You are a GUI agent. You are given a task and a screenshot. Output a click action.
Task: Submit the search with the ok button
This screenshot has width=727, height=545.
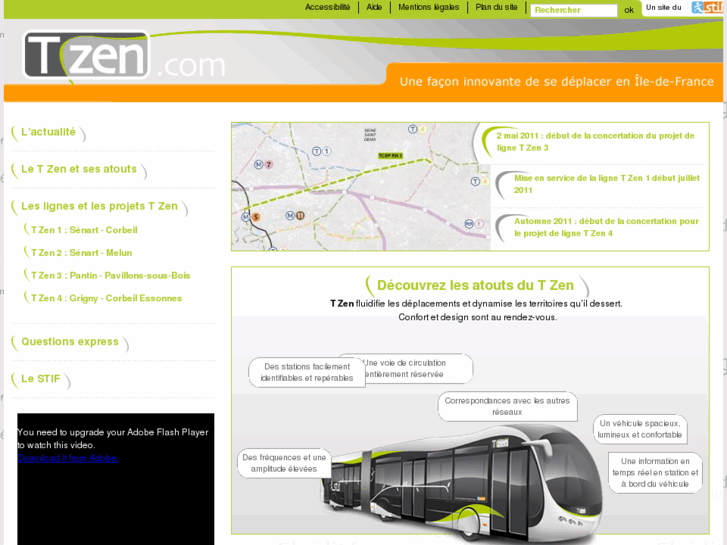point(629,10)
